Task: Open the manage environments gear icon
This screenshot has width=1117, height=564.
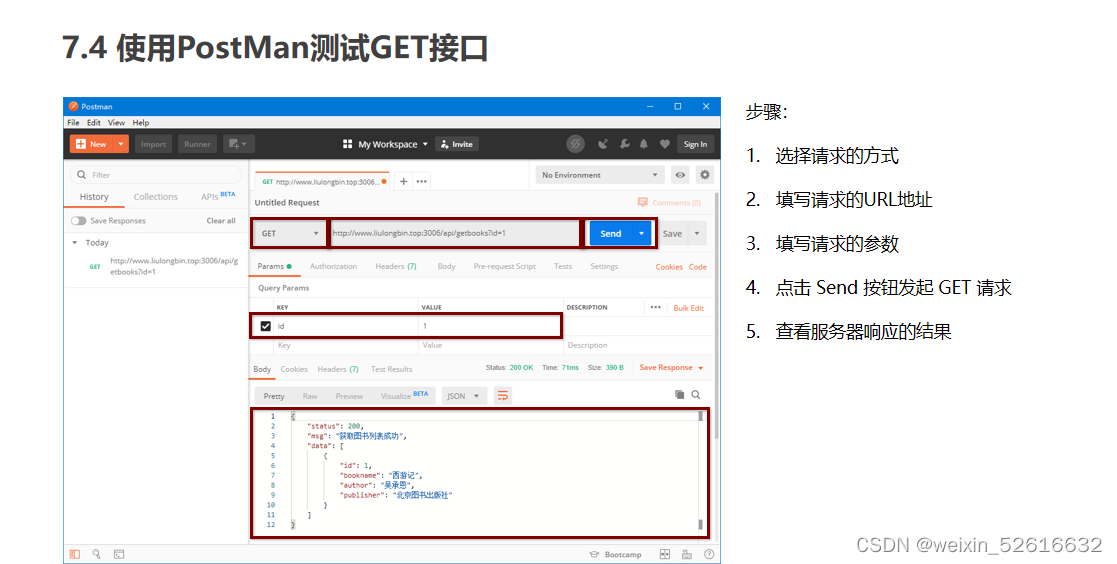Action: pyautogui.click(x=705, y=174)
